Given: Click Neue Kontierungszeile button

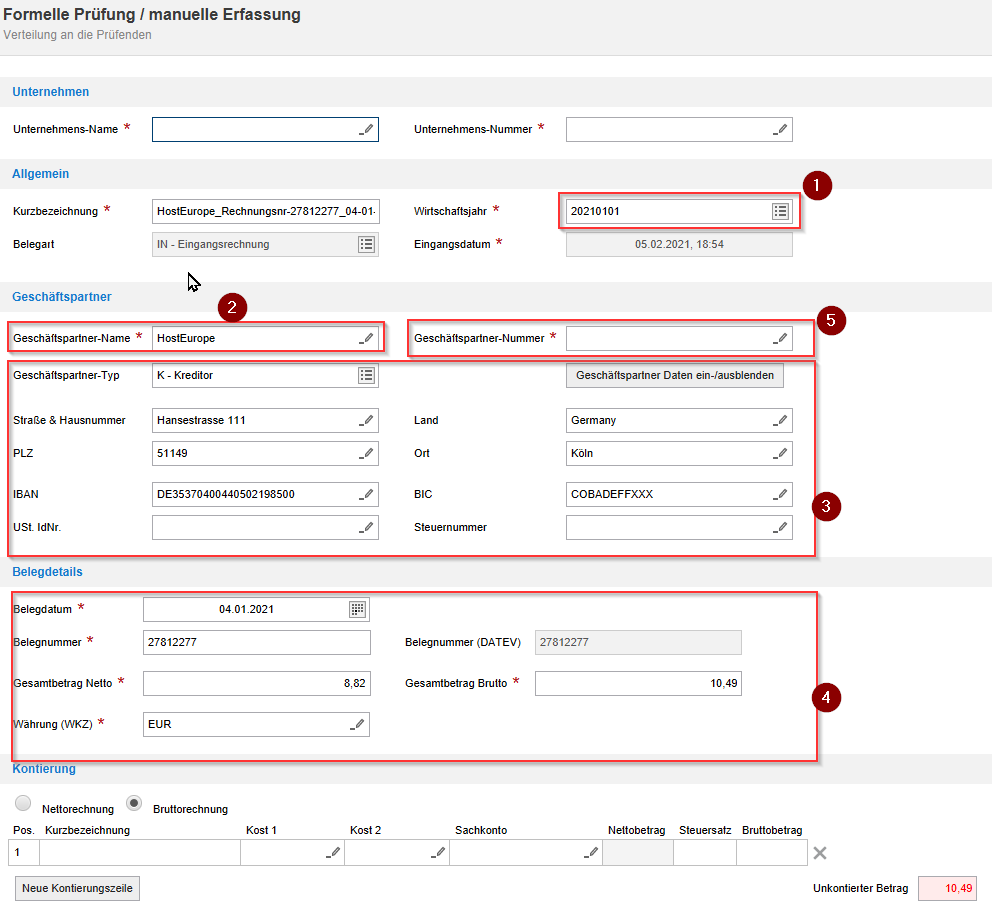Looking at the screenshot, I should click(77, 889).
